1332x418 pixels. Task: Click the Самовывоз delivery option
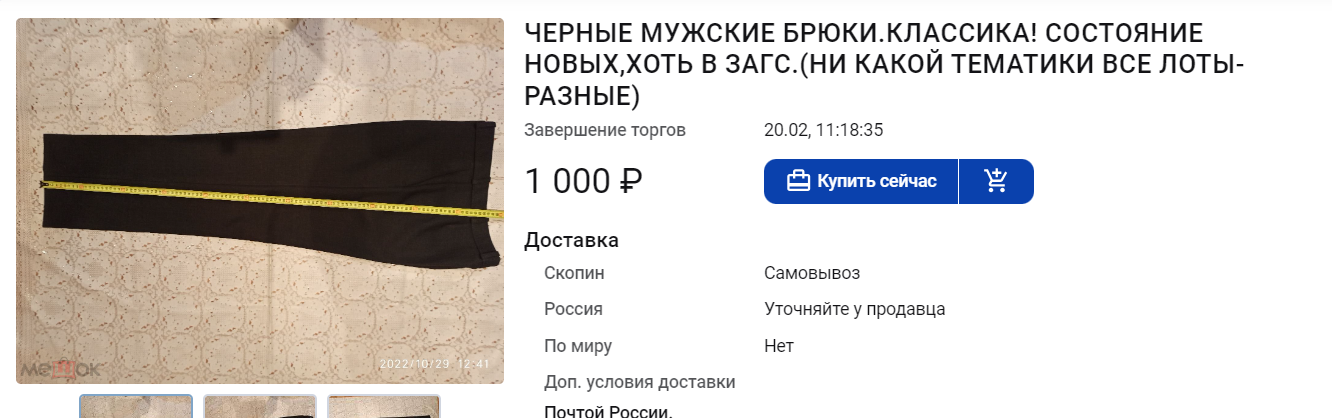click(x=812, y=273)
